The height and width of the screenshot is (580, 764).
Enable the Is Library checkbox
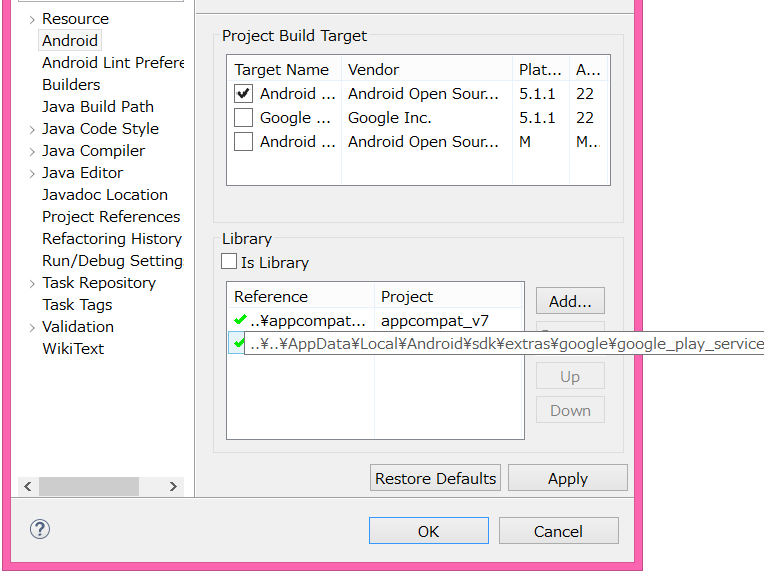pos(230,263)
